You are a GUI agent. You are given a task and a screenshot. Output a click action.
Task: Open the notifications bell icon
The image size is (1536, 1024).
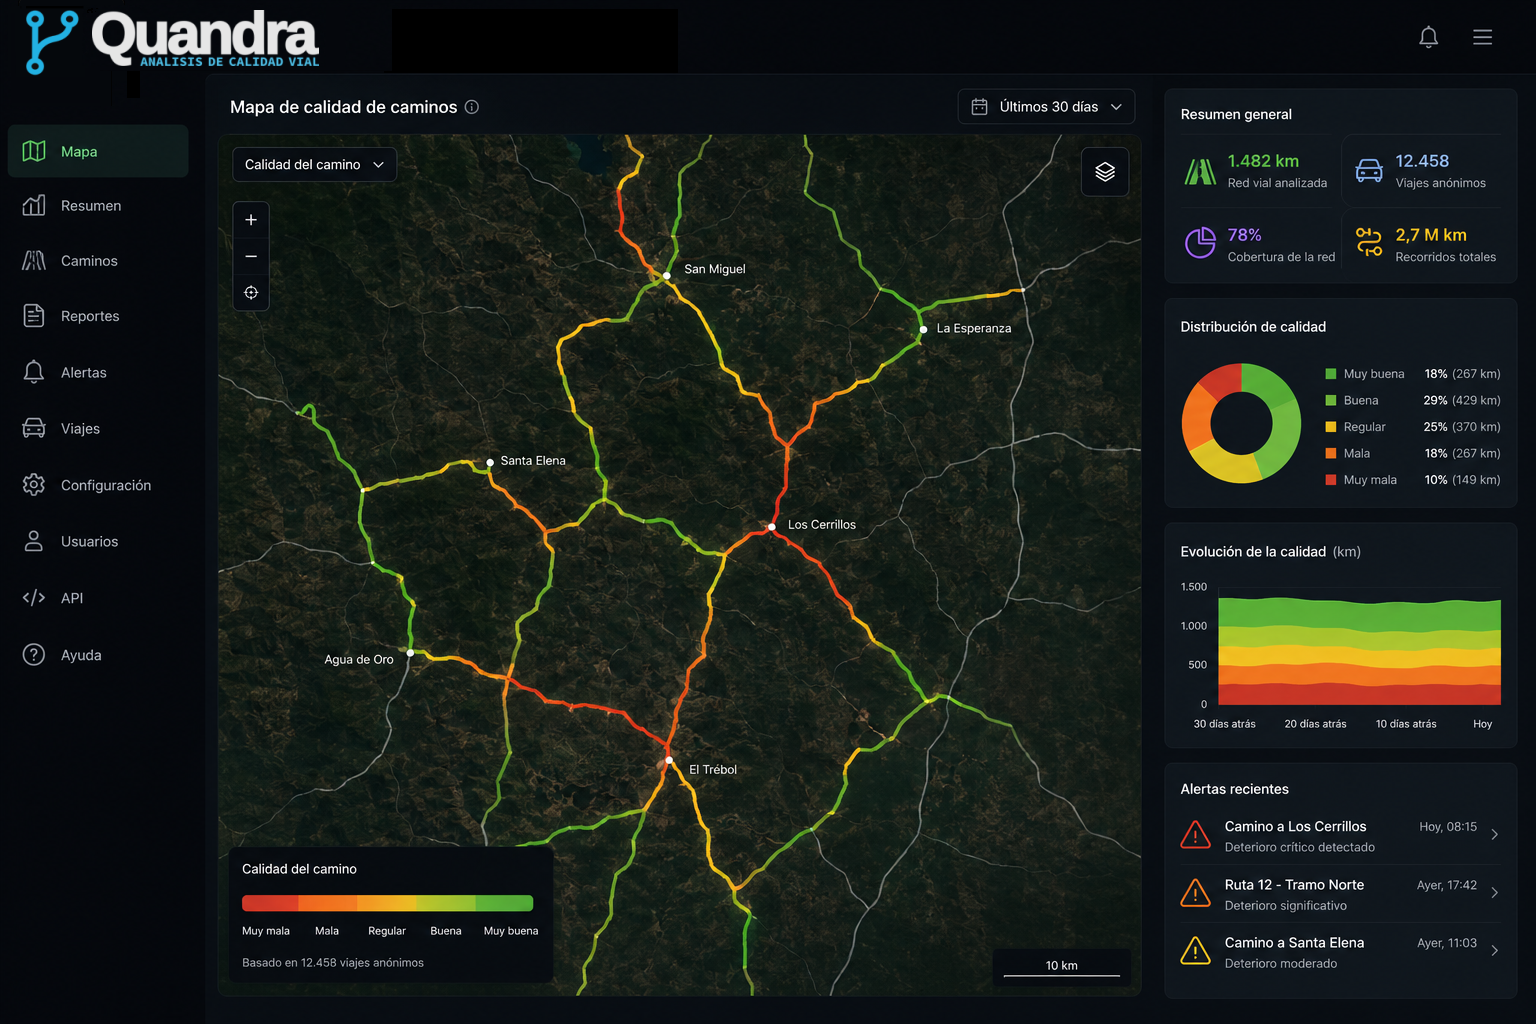click(x=1428, y=37)
